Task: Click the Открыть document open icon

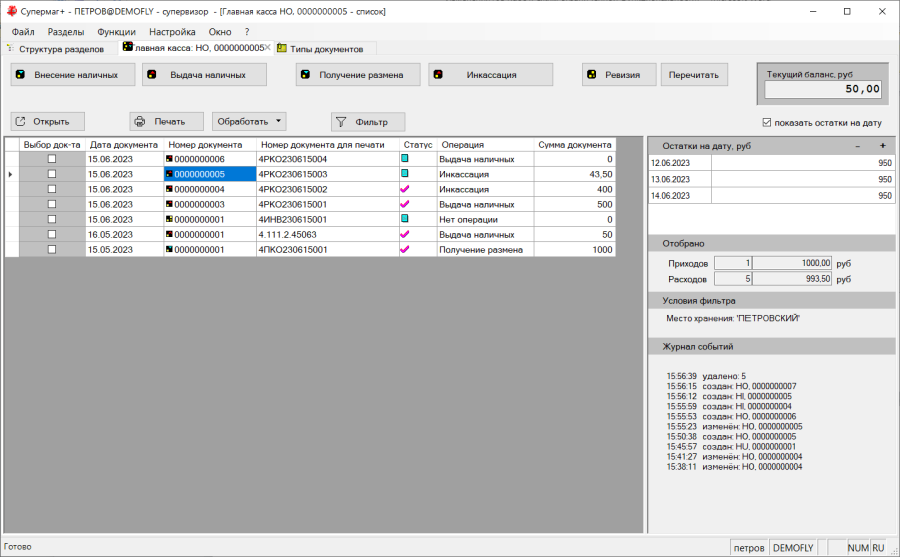Action: (x=21, y=122)
